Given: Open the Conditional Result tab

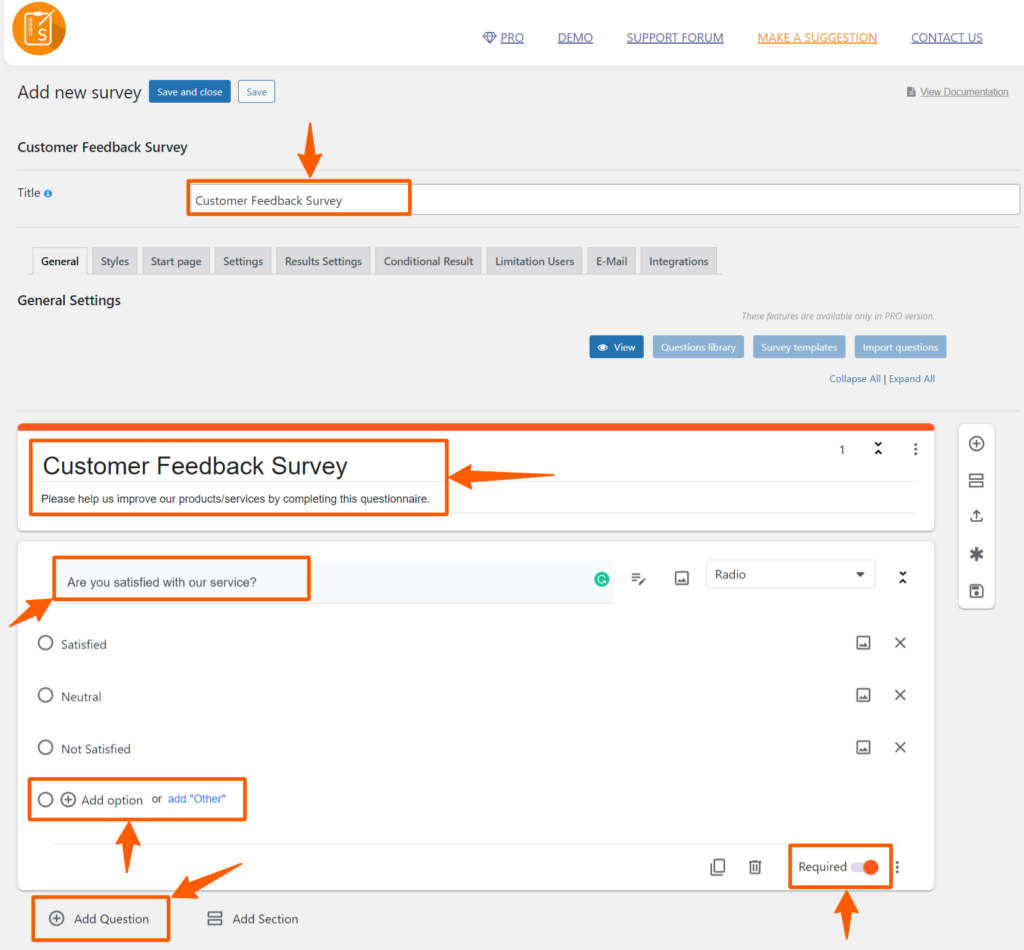Looking at the screenshot, I should pos(428,261).
